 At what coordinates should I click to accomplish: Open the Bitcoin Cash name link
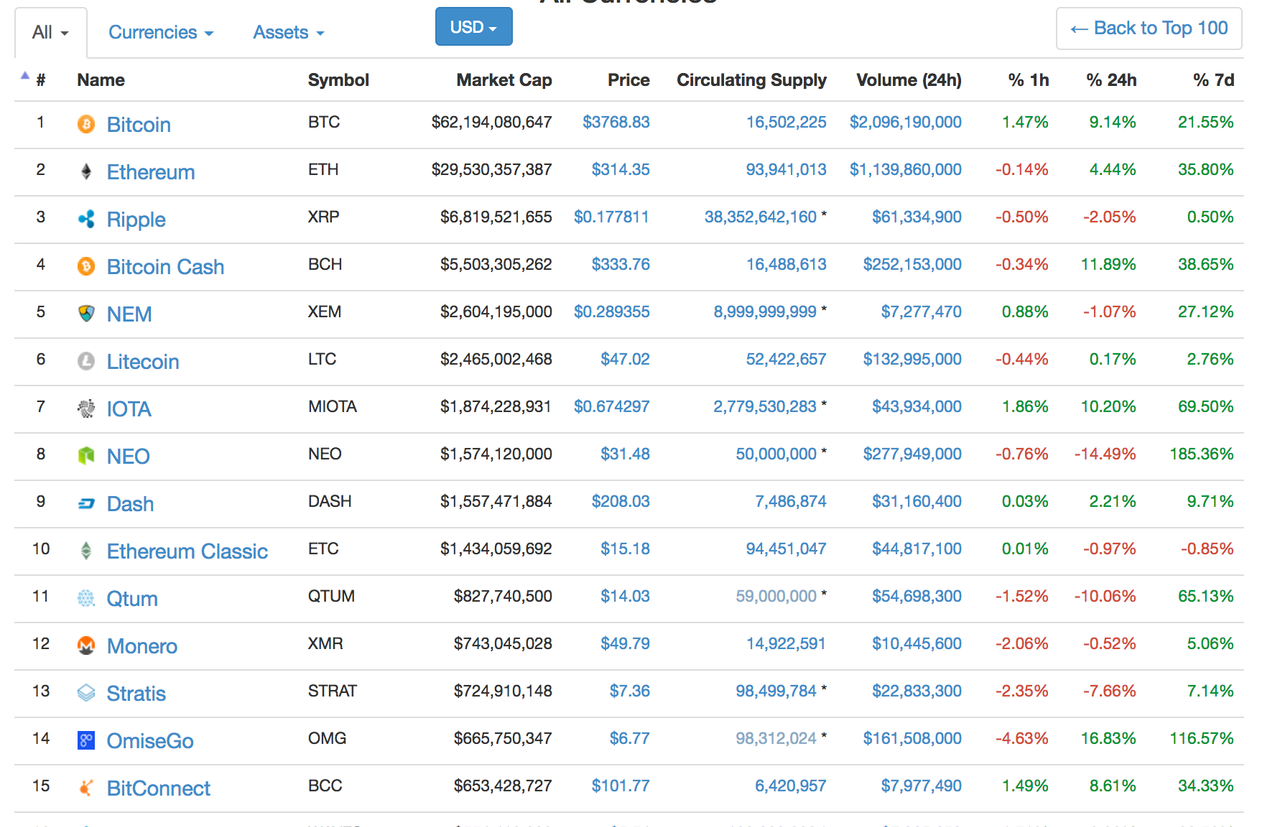(165, 267)
